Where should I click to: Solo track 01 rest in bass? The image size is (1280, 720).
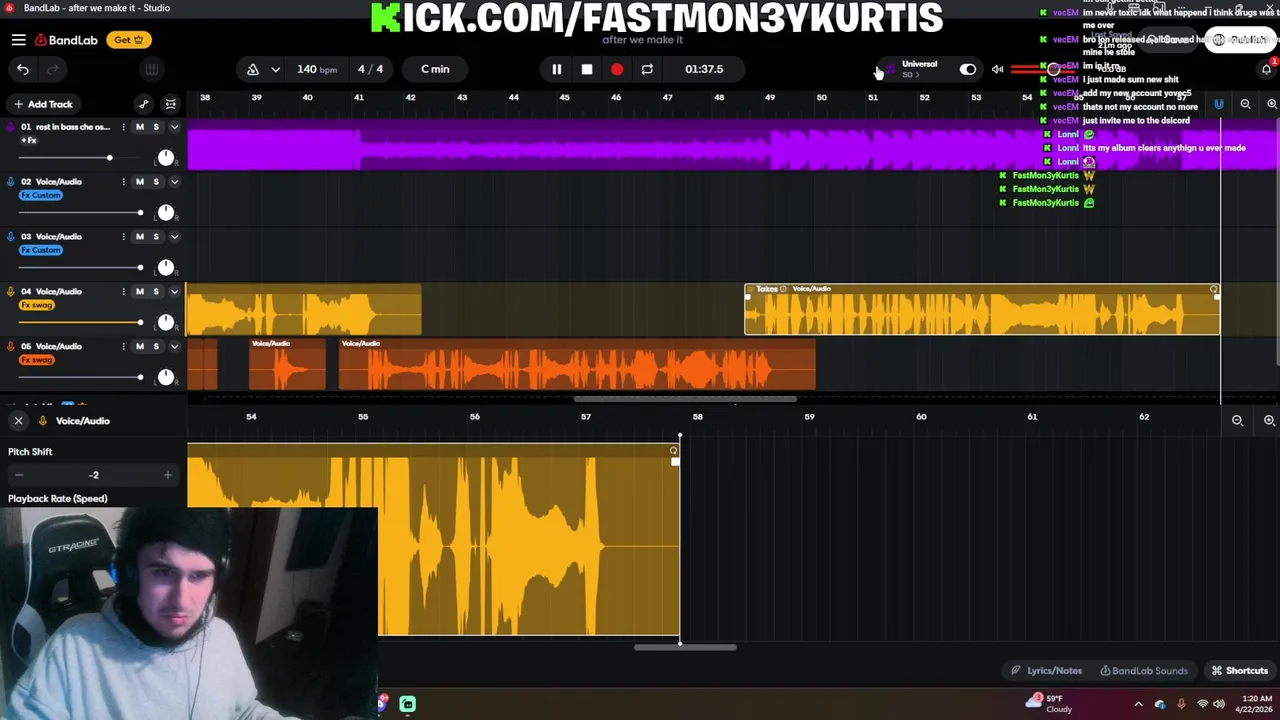point(156,127)
